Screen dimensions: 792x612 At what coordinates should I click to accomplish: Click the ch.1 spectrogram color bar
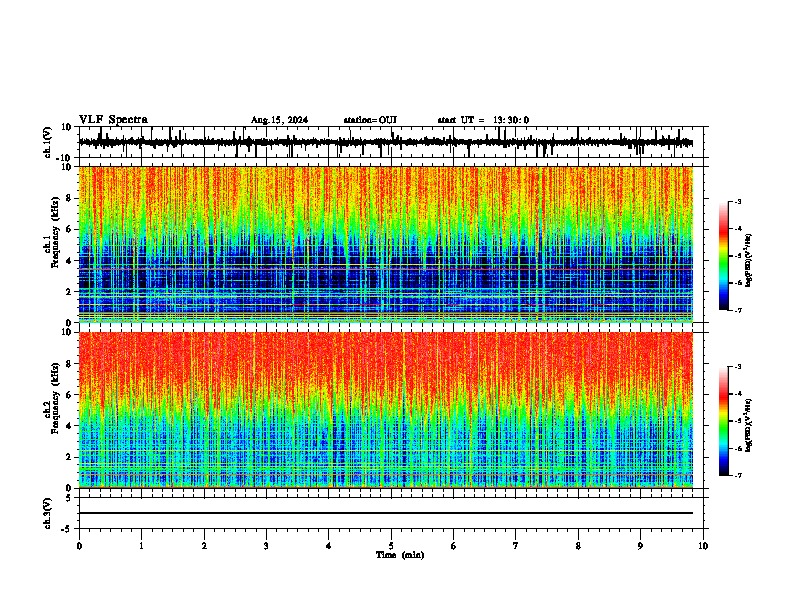(x=723, y=256)
